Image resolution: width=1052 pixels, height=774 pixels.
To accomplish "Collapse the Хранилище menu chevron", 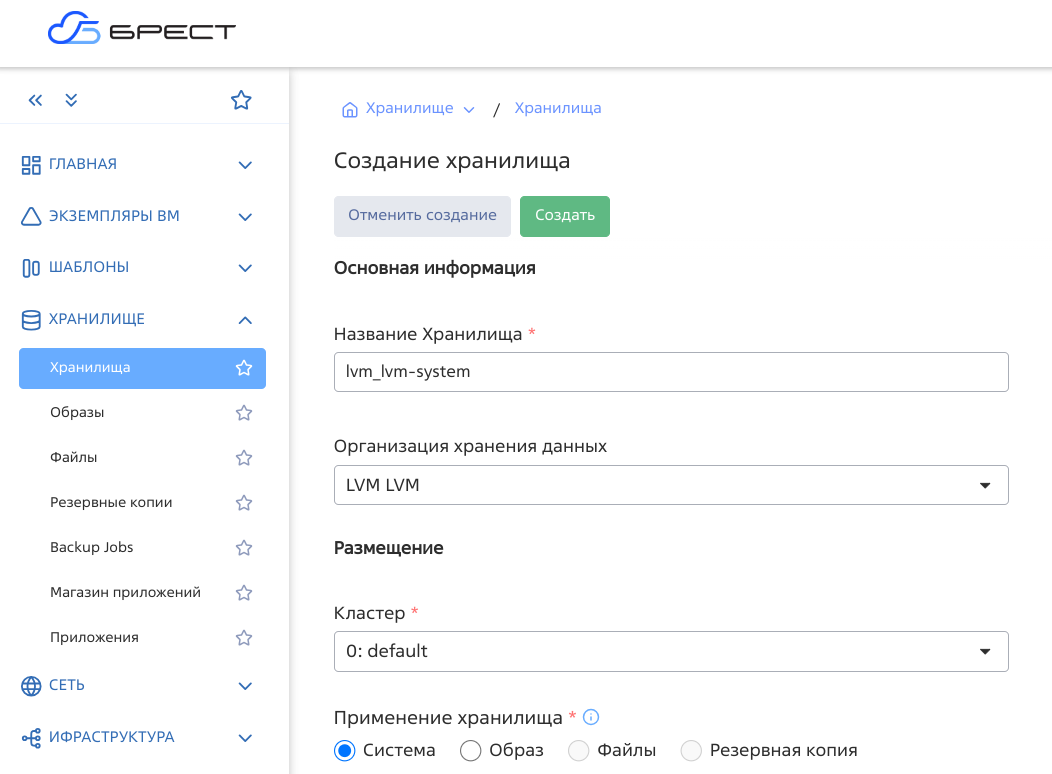I will 245,319.
